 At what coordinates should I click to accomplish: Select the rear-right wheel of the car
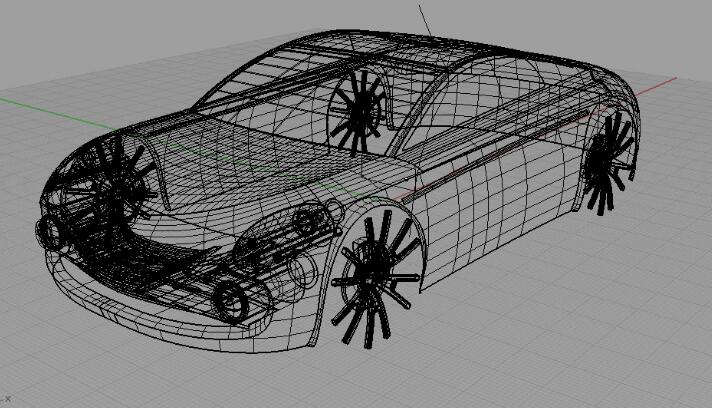[x=608, y=162]
